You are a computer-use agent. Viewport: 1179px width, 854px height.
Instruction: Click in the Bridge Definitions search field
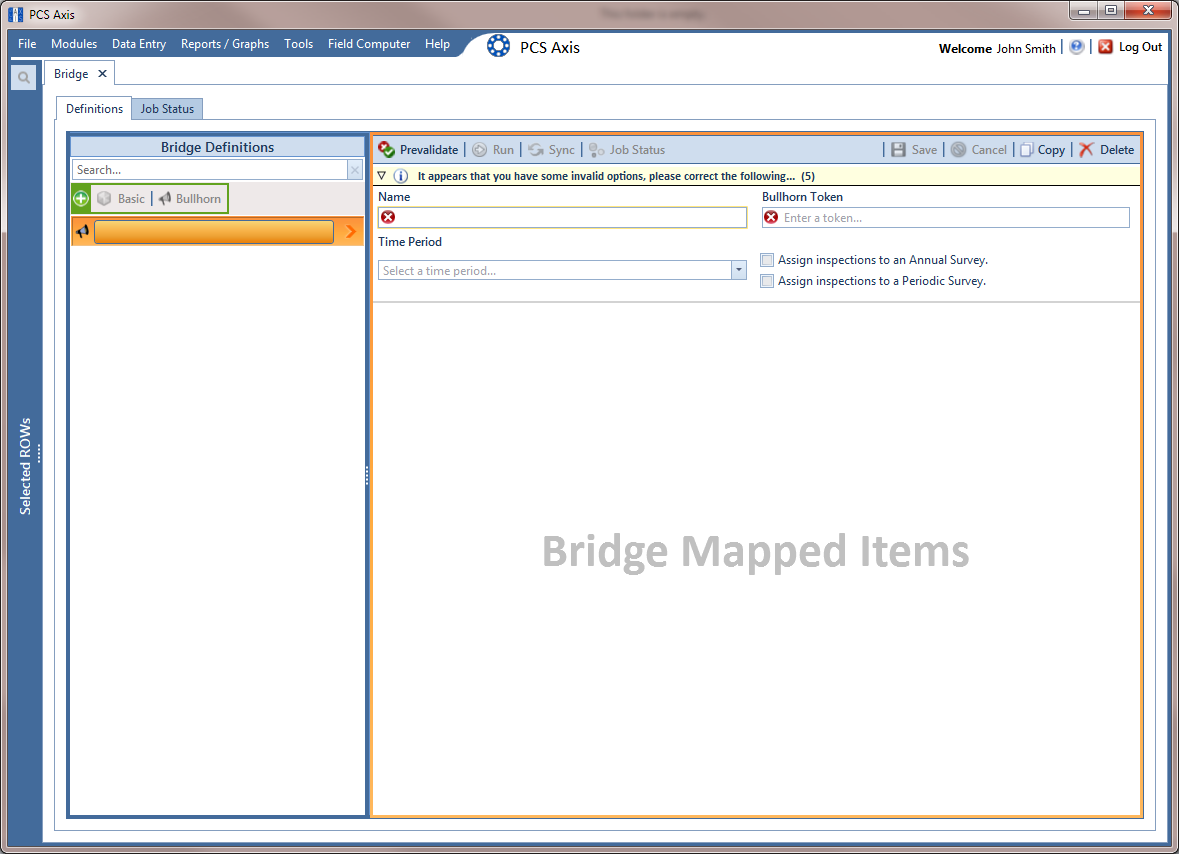[x=210, y=170]
